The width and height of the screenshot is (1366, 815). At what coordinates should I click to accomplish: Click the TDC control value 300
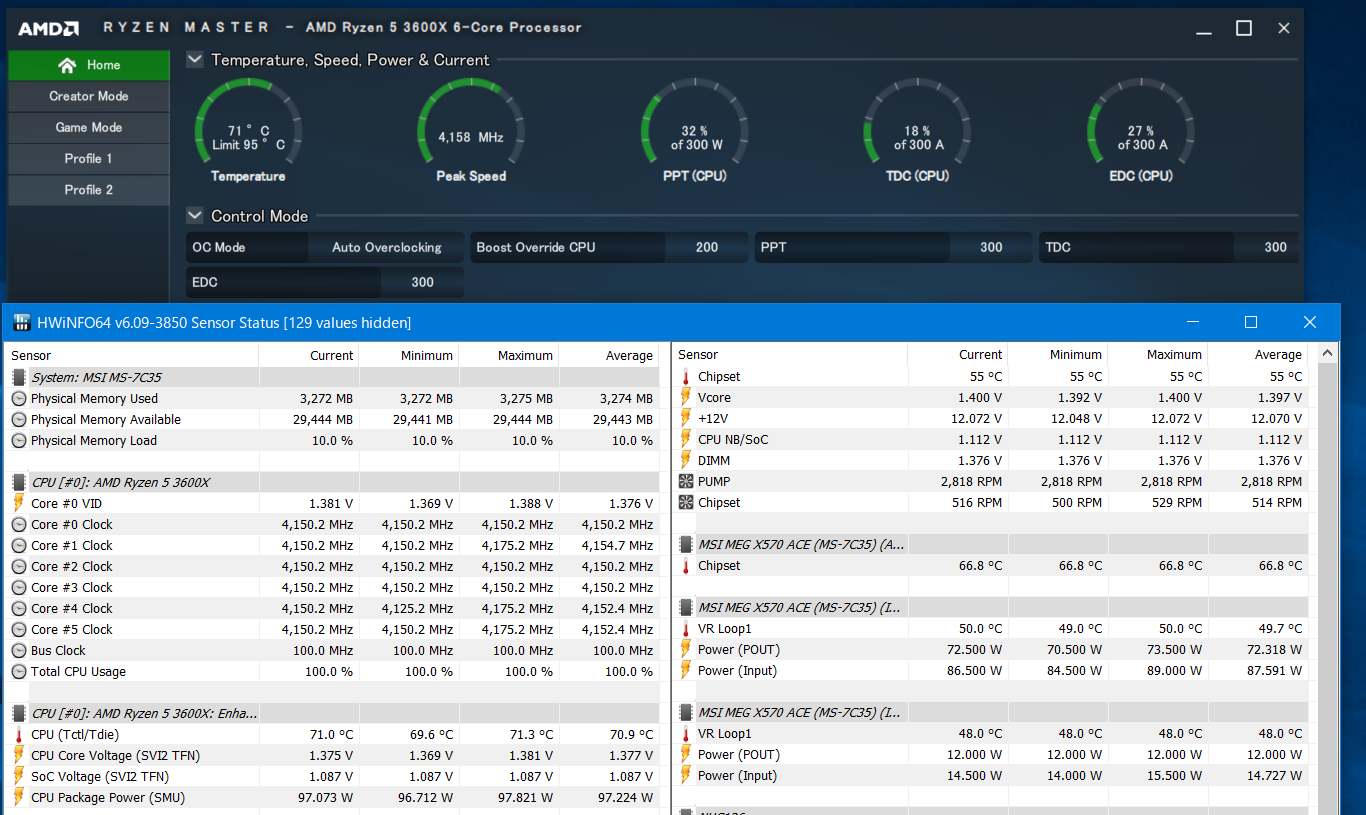pyautogui.click(x=1275, y=247)
